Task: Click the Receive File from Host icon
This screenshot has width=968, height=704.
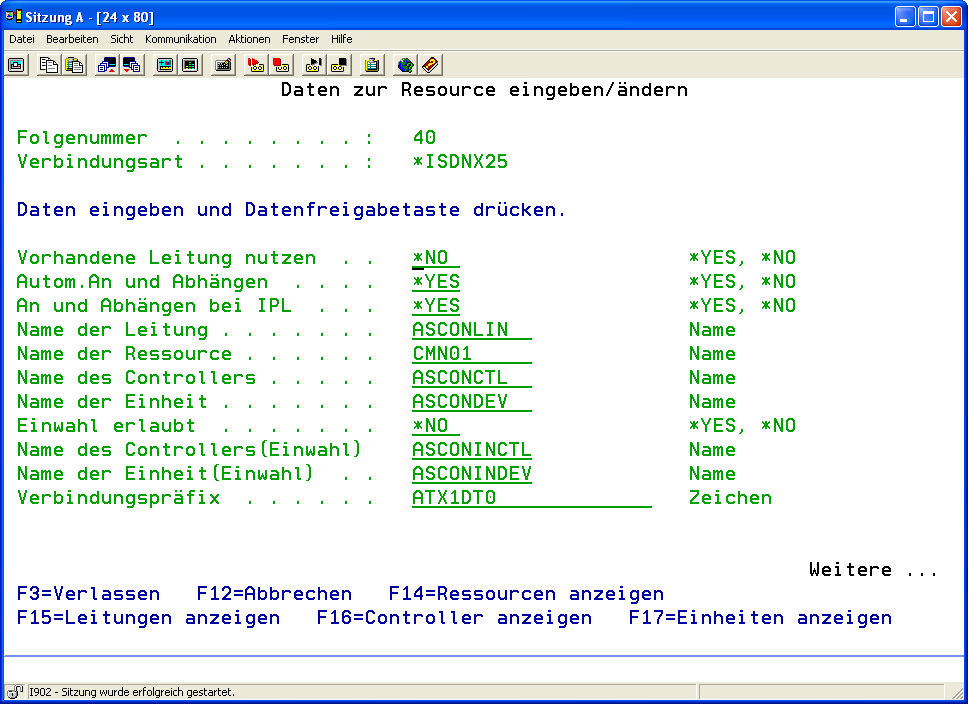Action: pos(132,65)
